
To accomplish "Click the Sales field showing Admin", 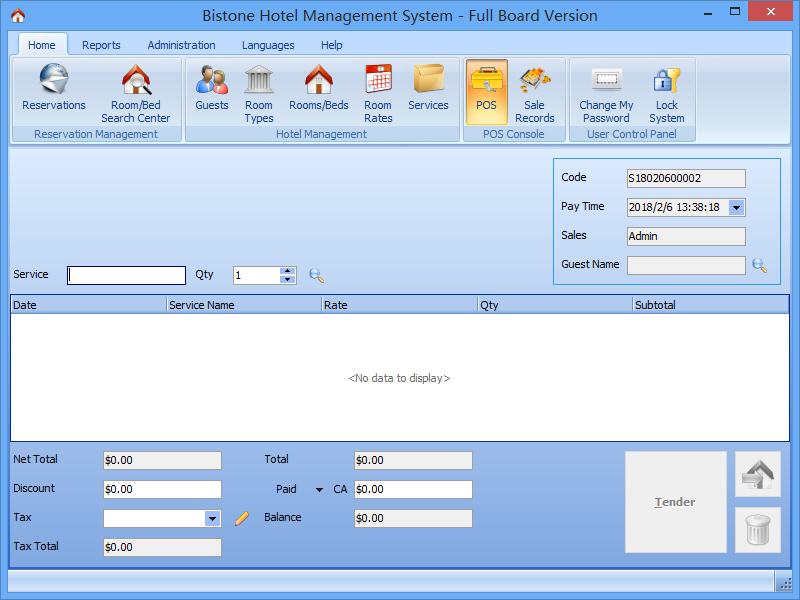I will (686, 236).
